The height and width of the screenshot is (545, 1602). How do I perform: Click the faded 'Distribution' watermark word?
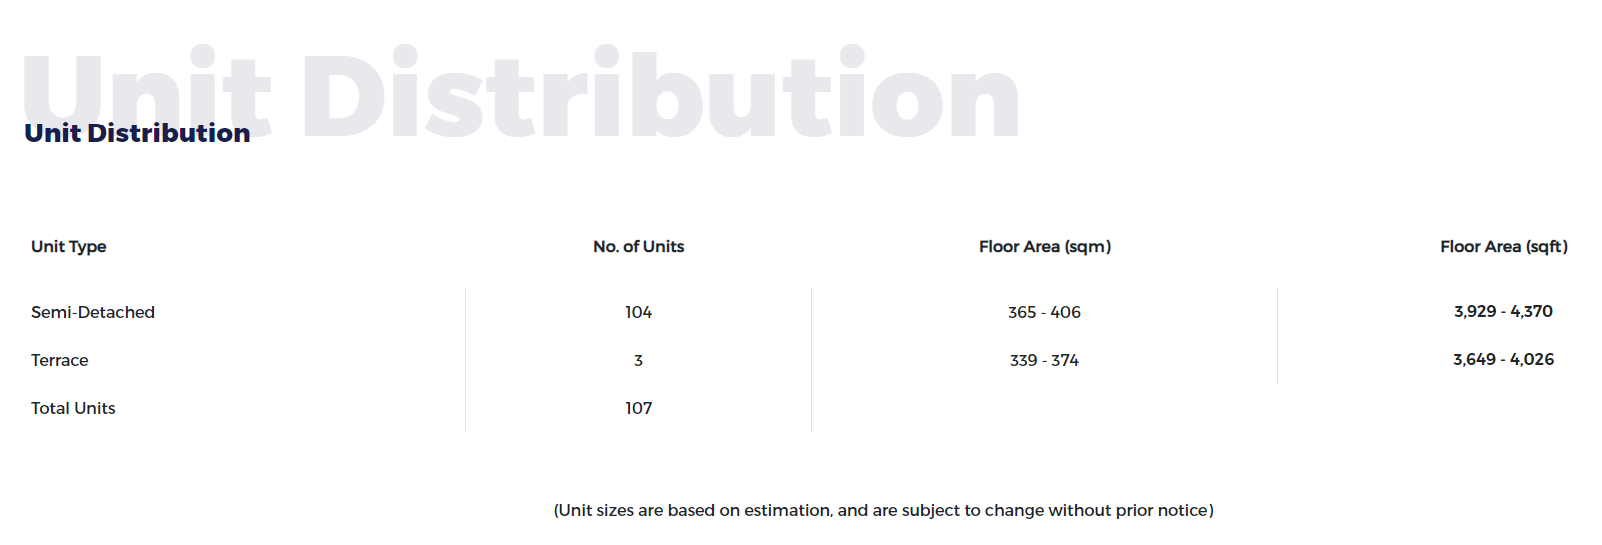(x=660, y=95)
